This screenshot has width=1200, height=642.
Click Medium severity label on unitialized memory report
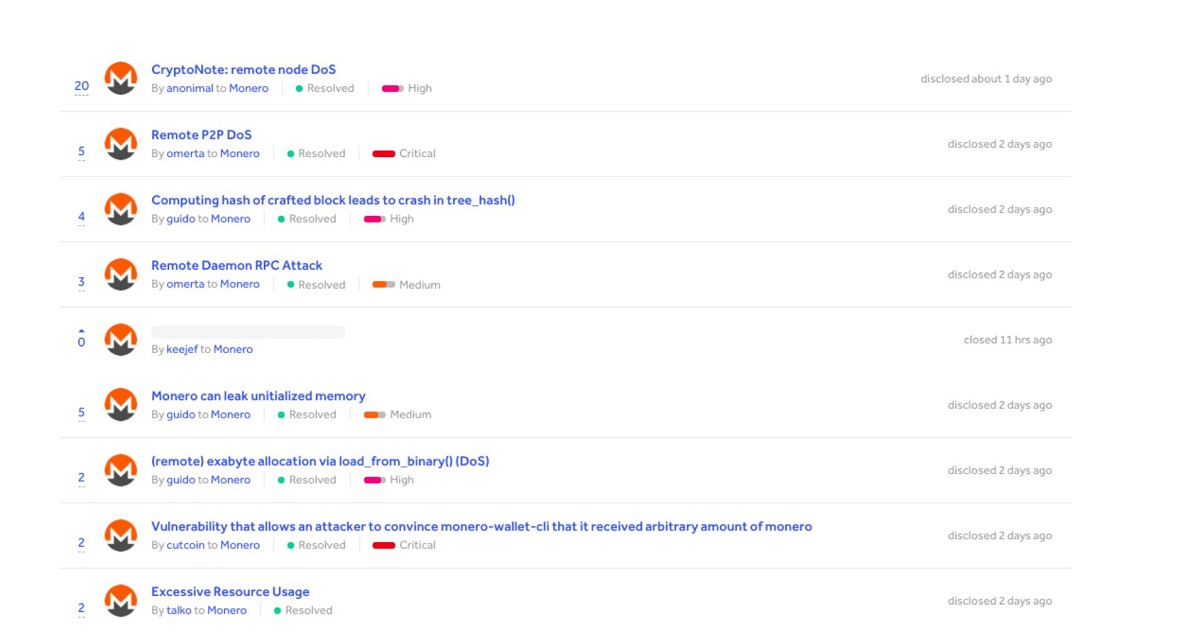[x=411, y=414]
